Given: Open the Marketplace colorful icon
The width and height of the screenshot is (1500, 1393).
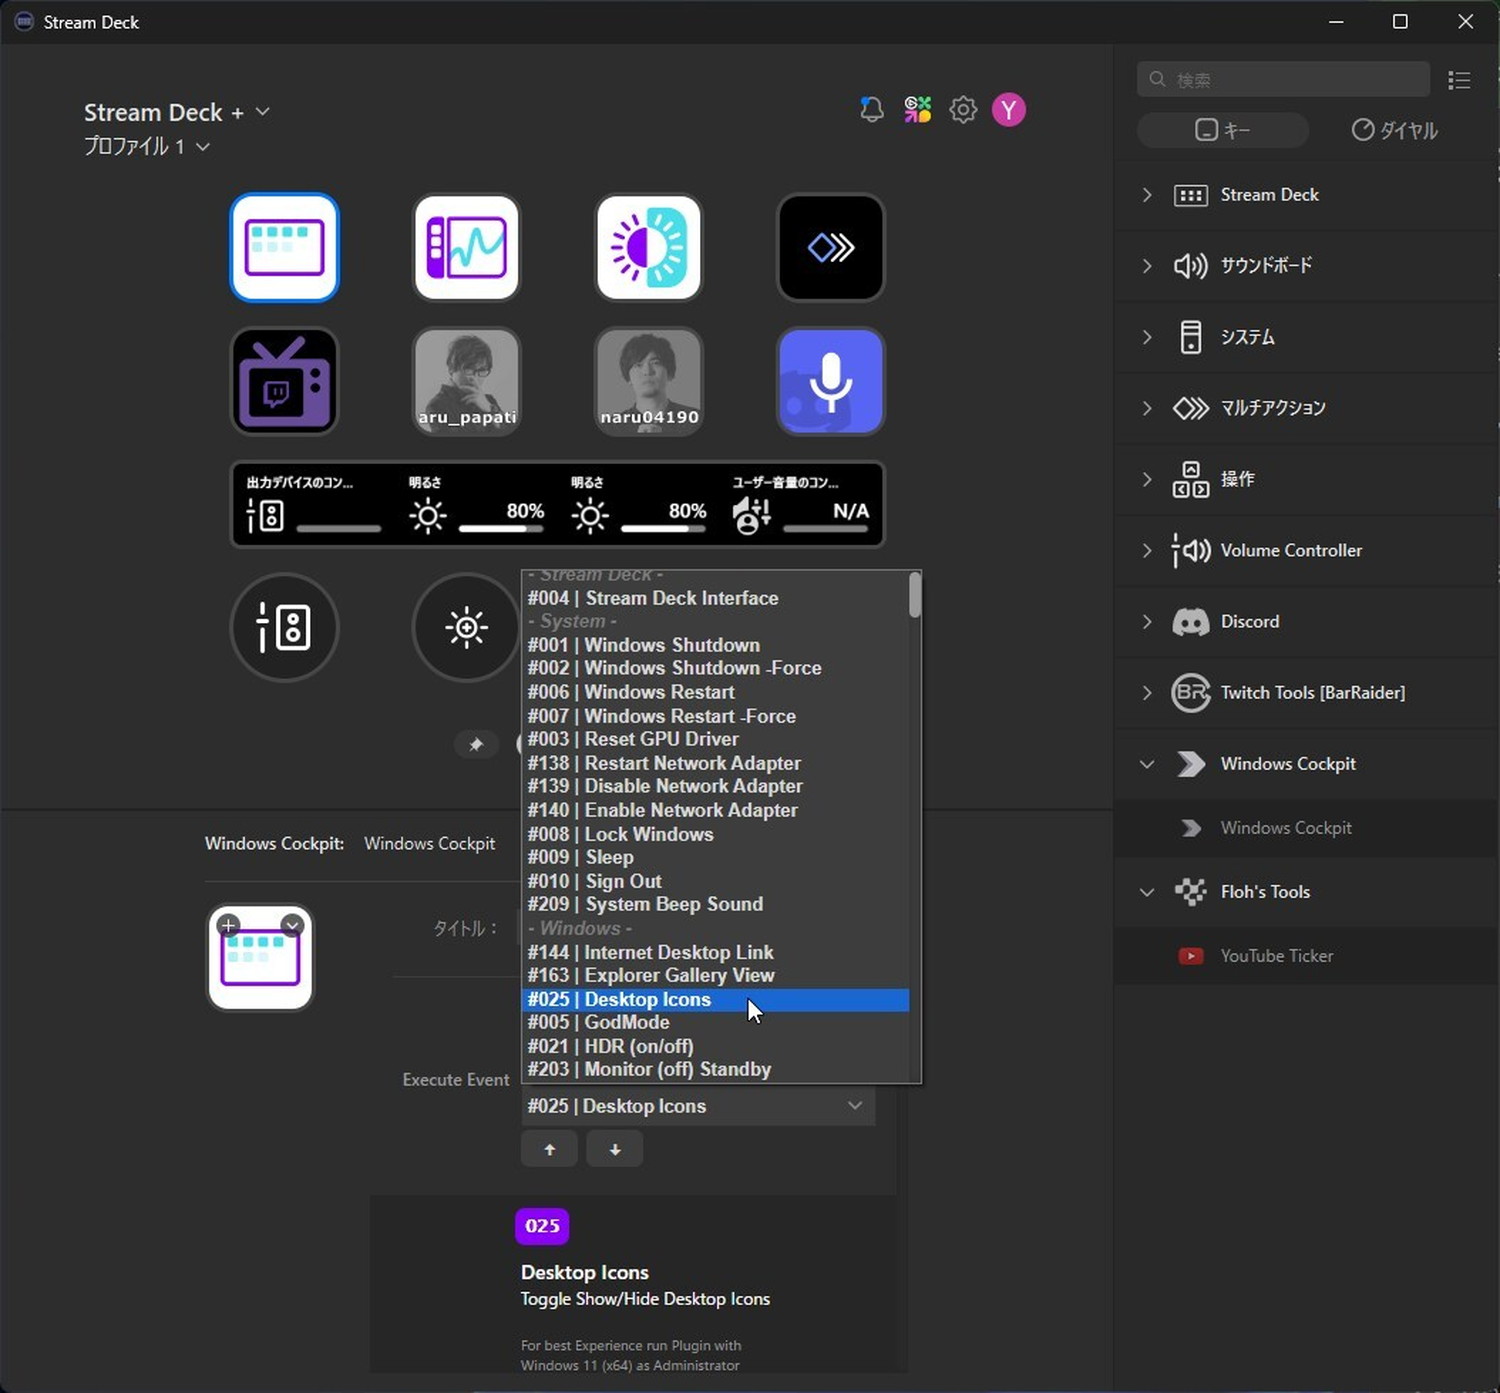Looking at the screenshot, I should click(x=917, y=109).
